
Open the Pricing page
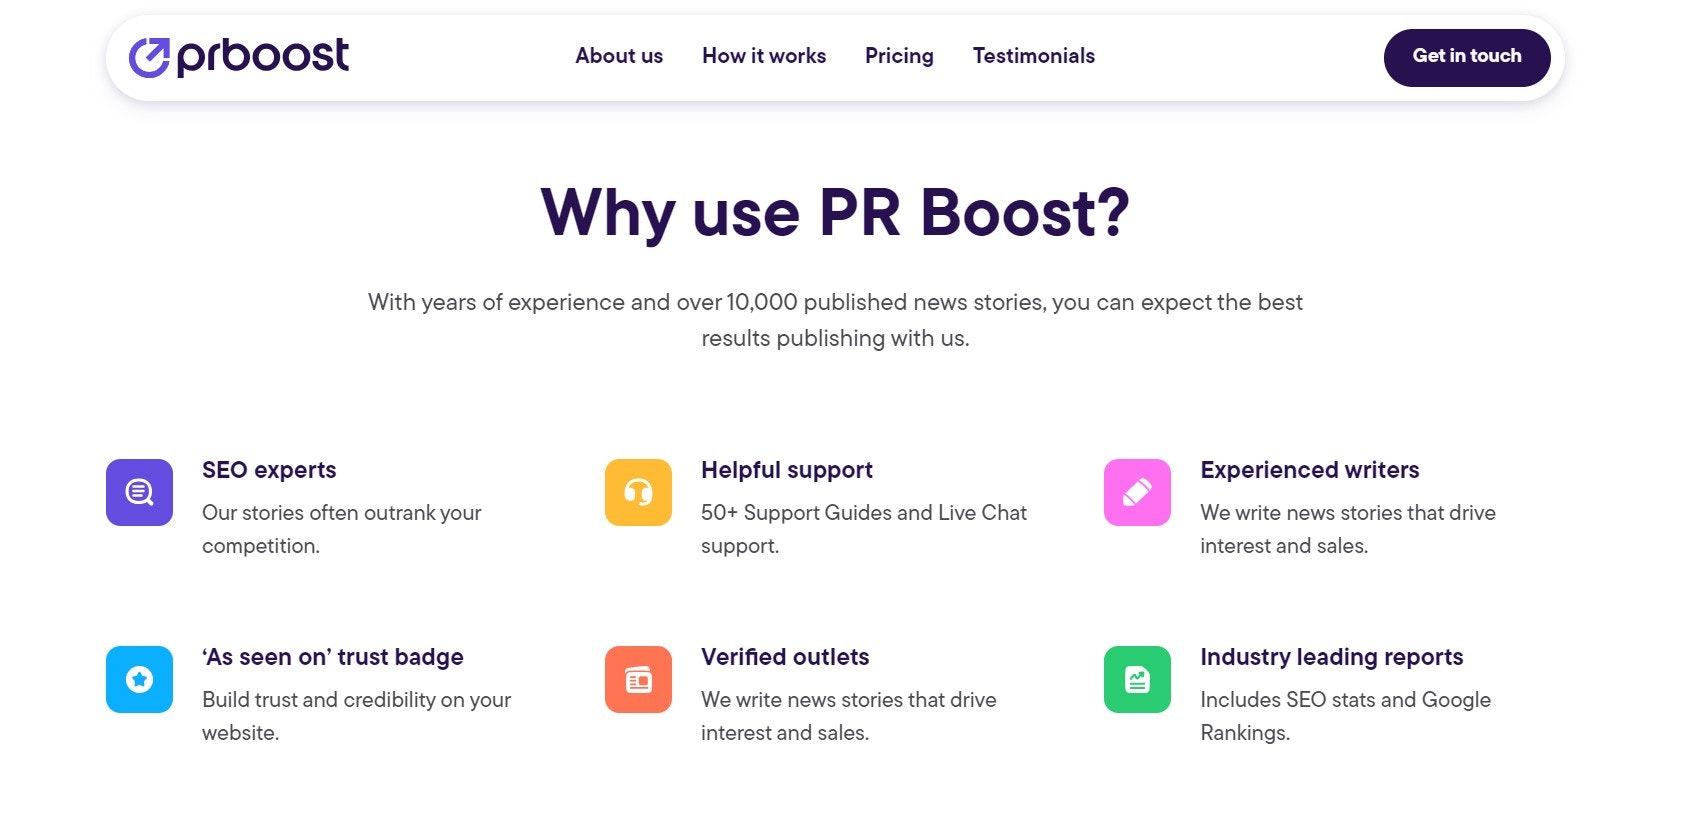[x=899, y=56]
